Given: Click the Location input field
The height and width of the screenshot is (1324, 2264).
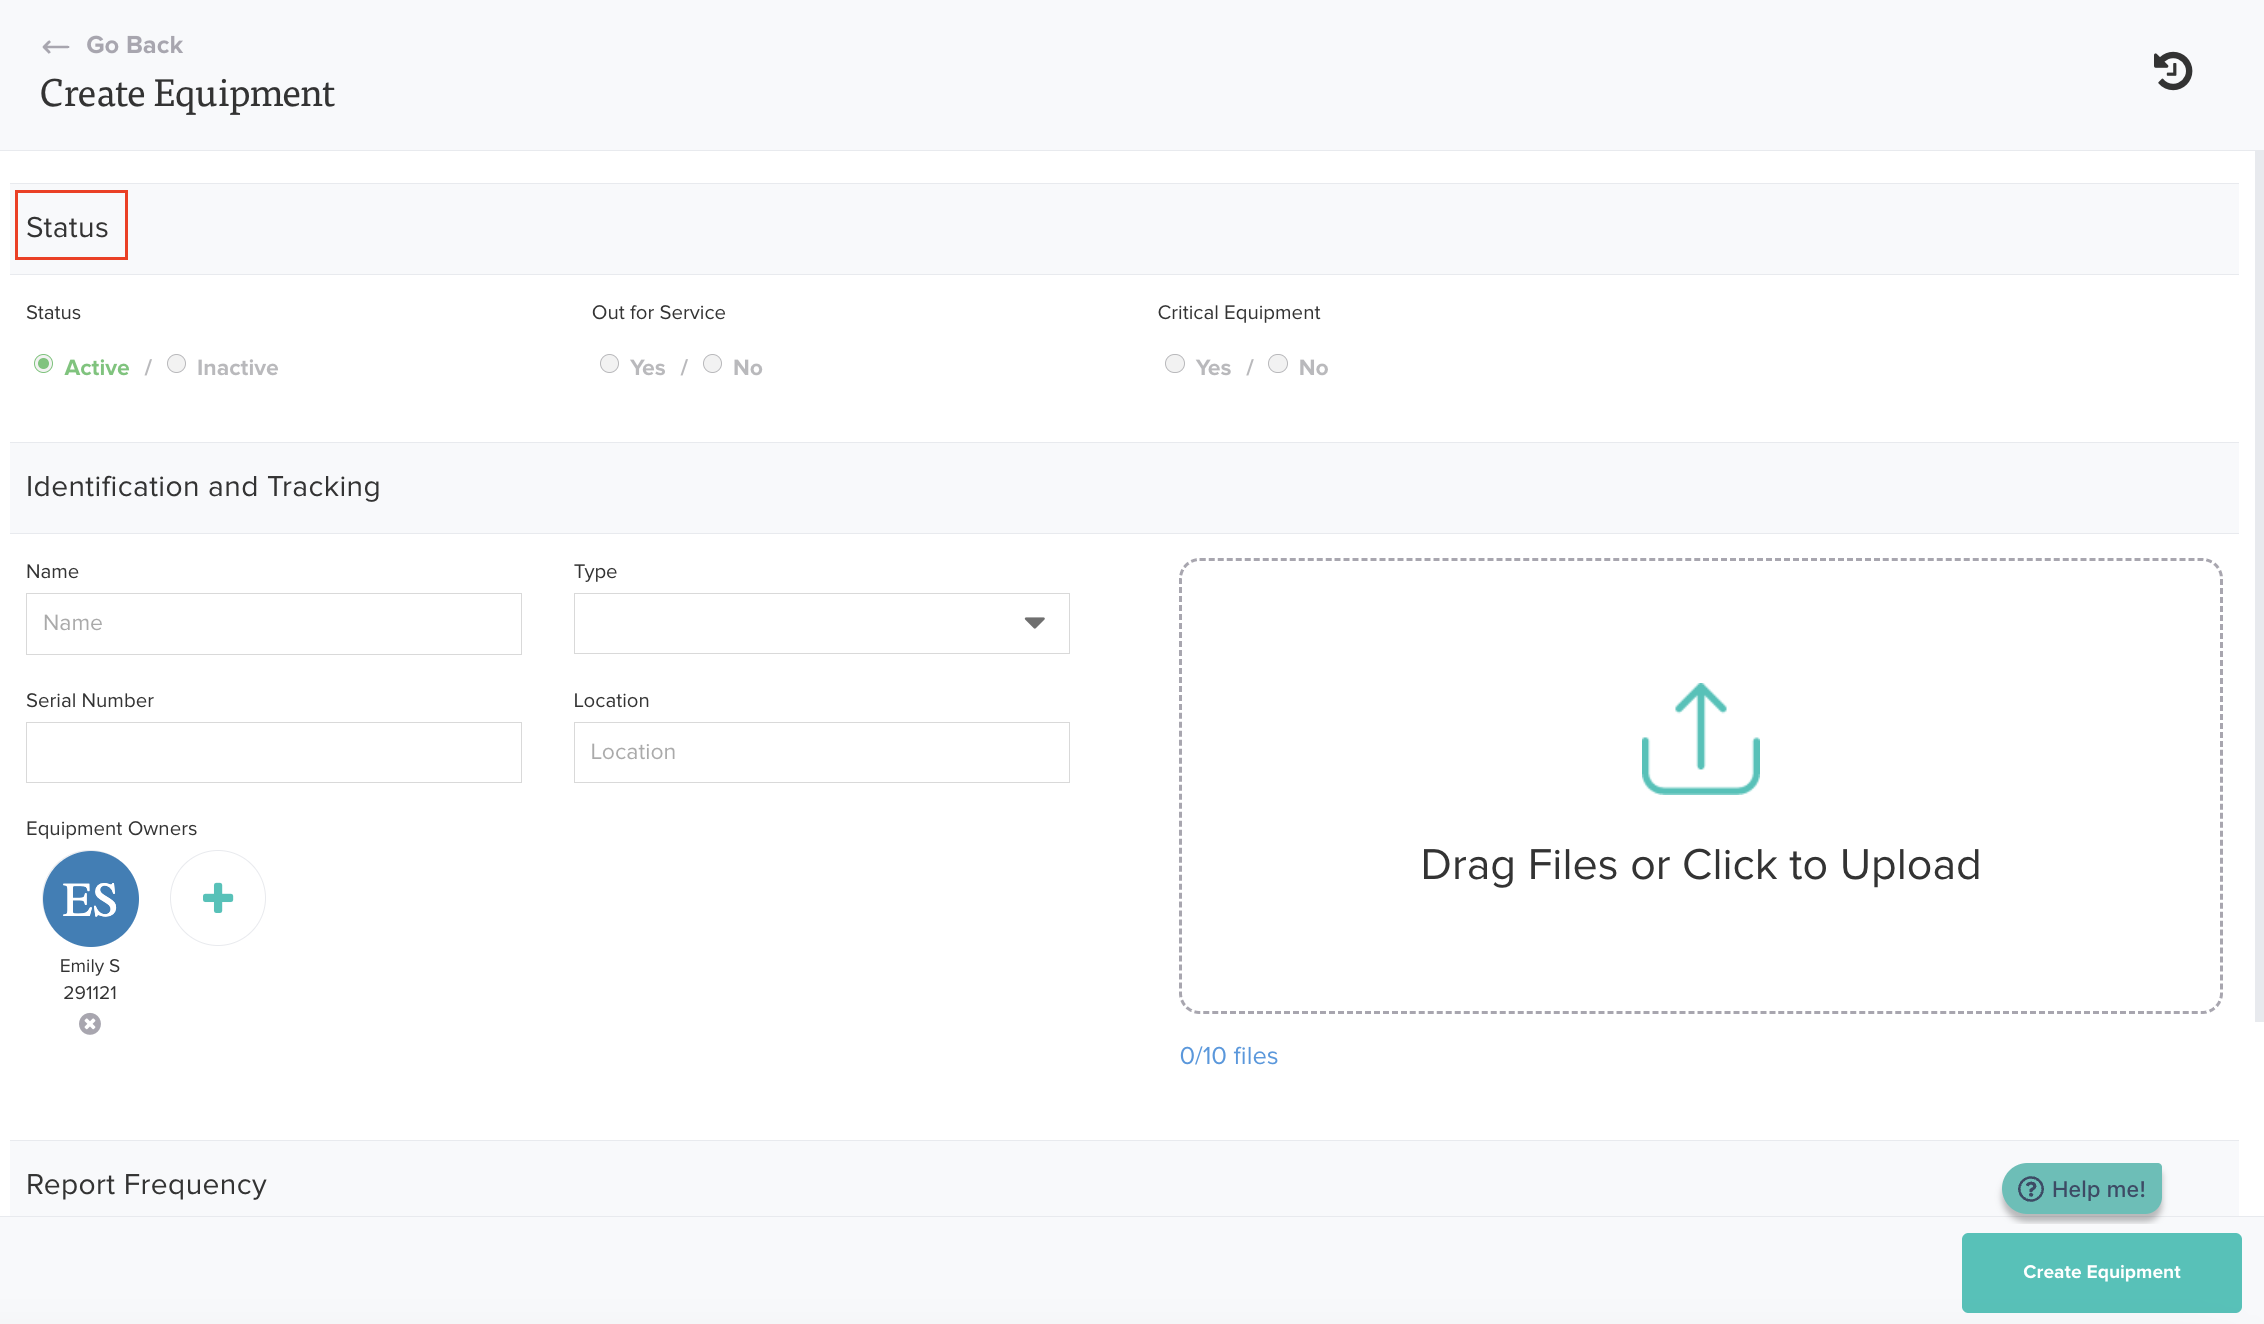Looking at the screenshot, I should pos(821,752).
